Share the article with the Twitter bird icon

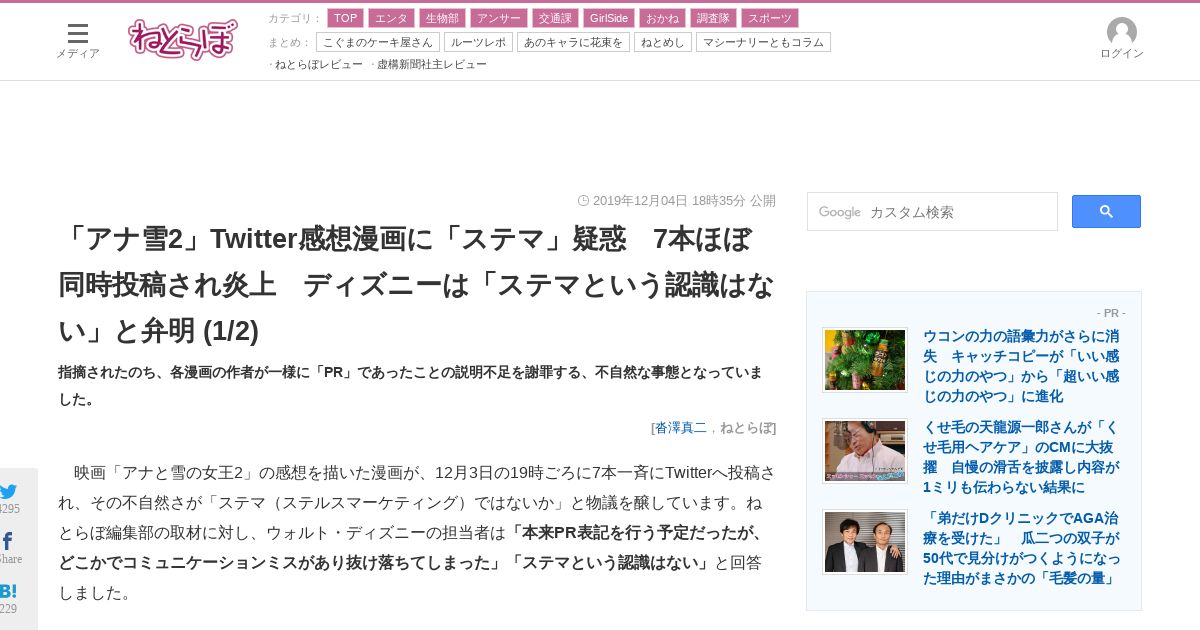click(x=8, y=491)
